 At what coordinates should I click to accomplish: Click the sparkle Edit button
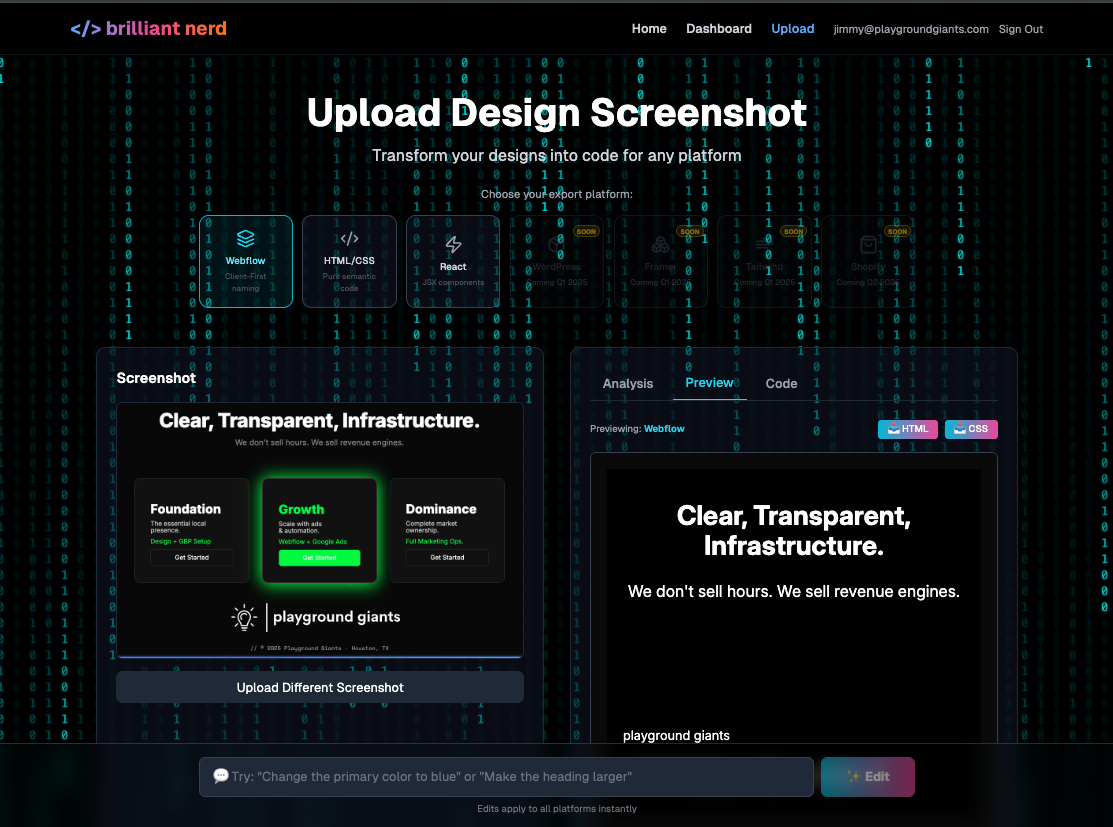867,776
